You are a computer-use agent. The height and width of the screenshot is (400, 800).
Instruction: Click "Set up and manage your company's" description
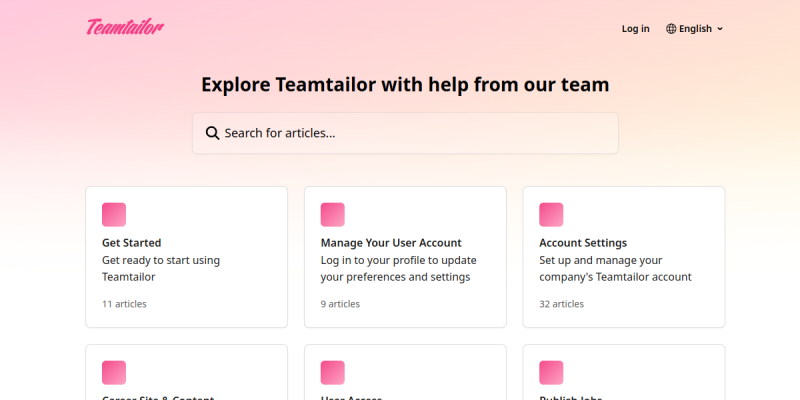pyautogui.click(x=615, y=268)
